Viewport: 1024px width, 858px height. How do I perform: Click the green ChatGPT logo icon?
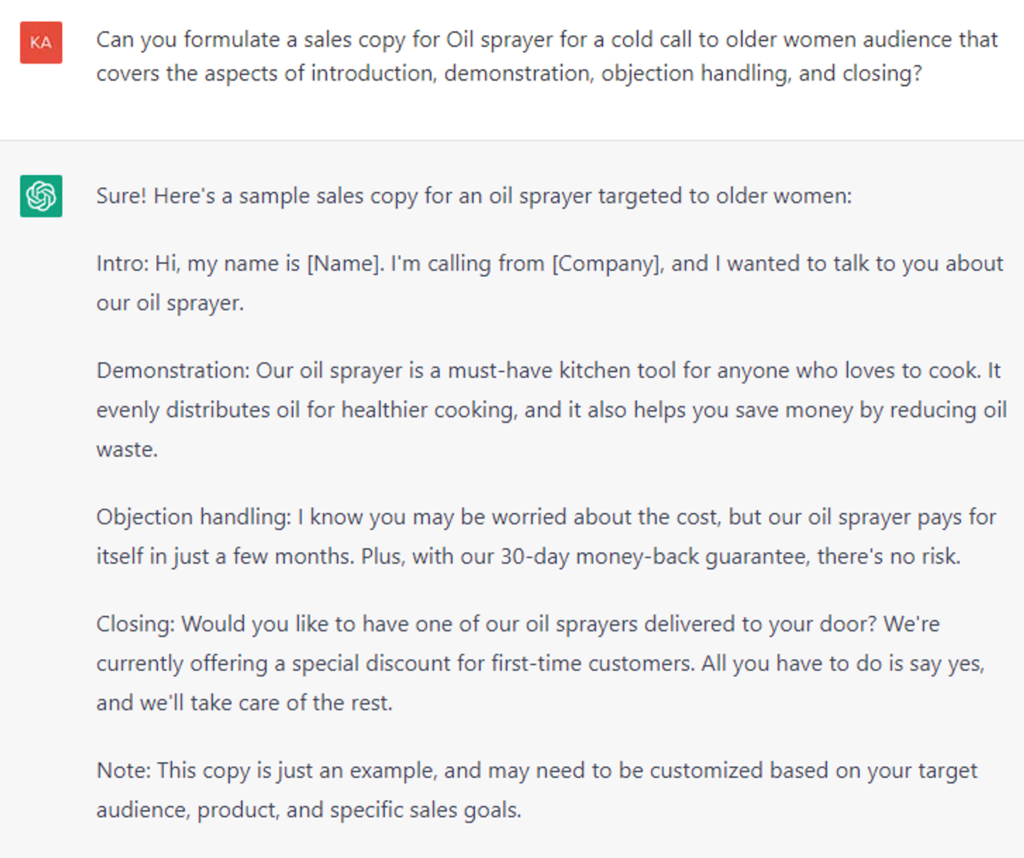41,196
